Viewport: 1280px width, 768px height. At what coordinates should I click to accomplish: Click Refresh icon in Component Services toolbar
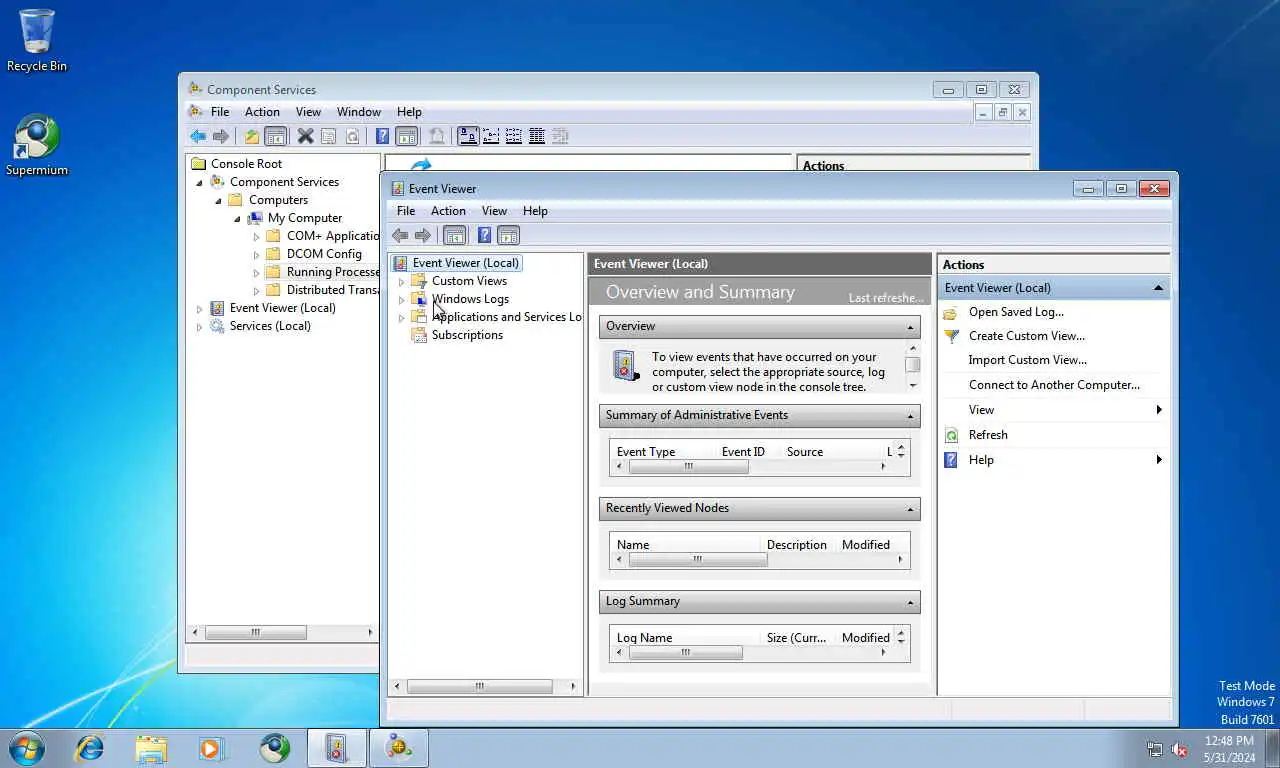click(x=352, y=136)
